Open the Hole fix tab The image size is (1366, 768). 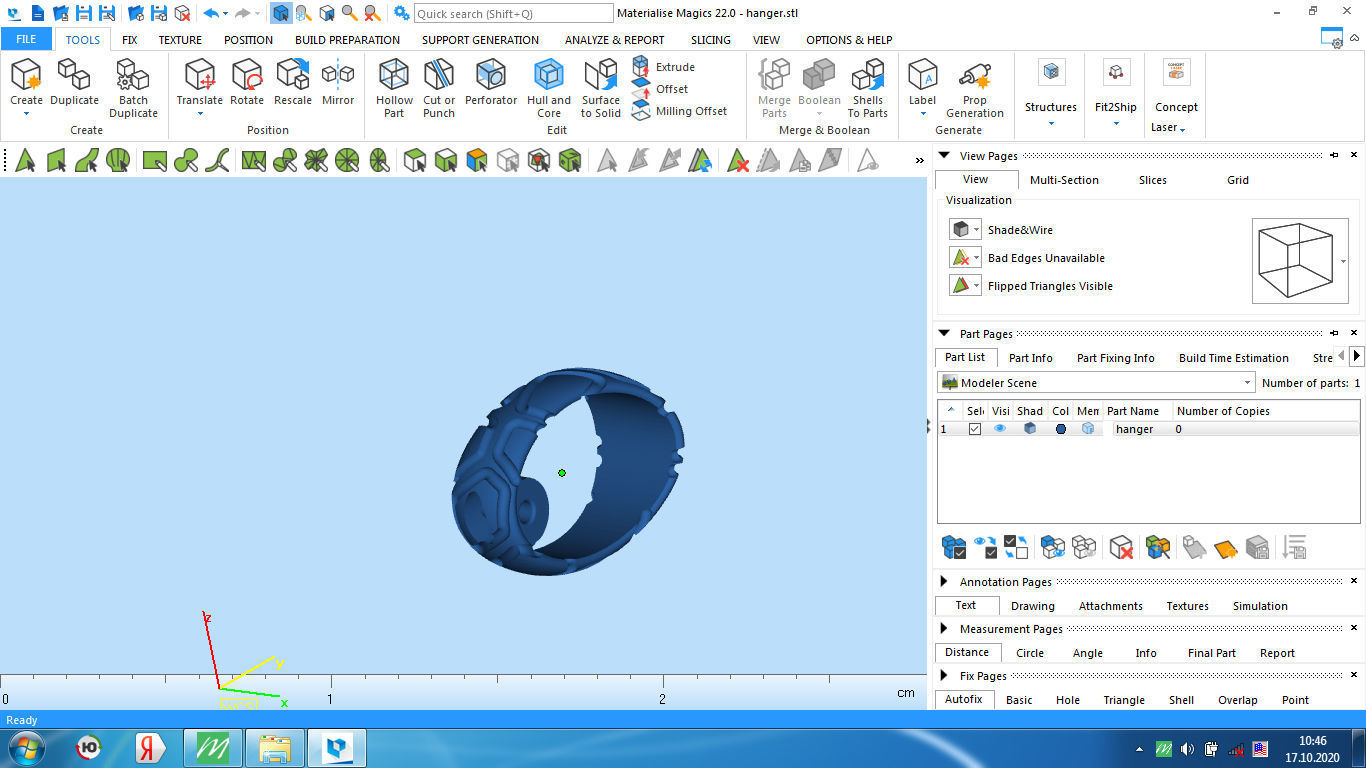coord(1068,700)
